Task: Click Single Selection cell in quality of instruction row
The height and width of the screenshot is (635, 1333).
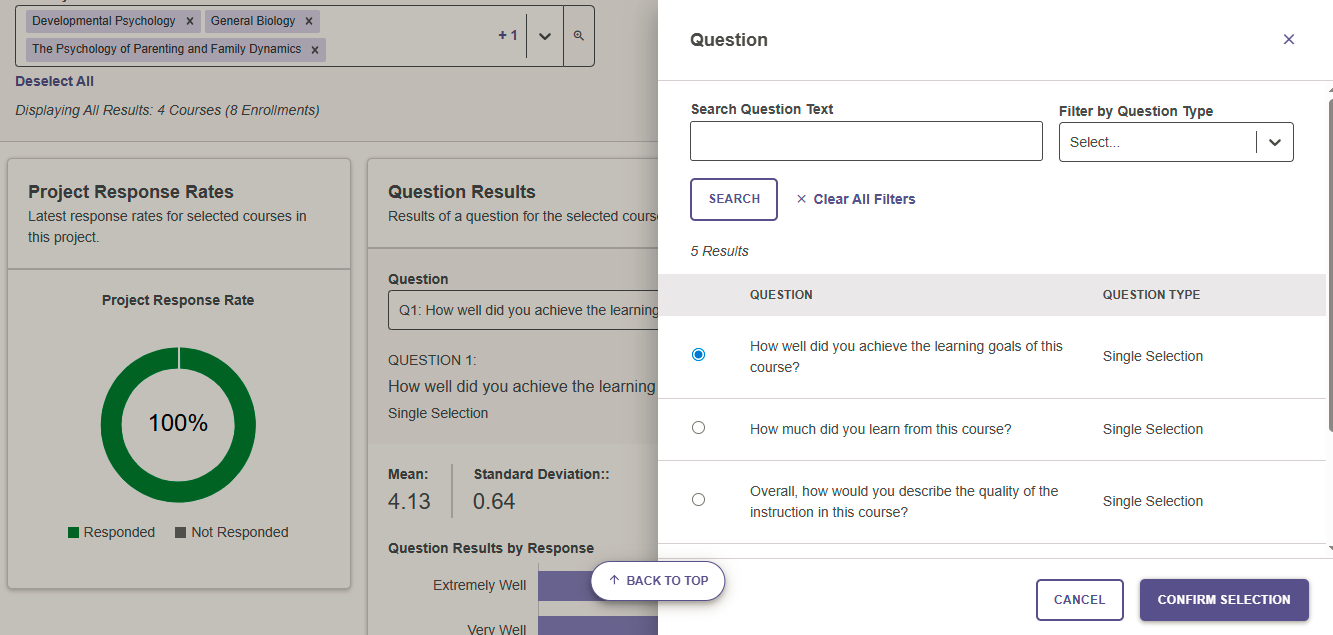Action: point(1153,501)
